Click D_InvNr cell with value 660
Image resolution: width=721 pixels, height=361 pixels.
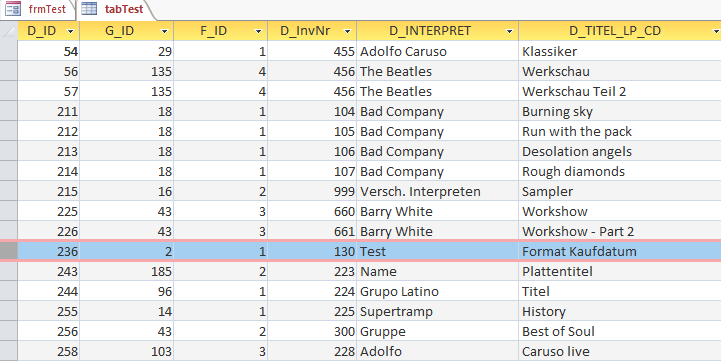pos(312,211)
